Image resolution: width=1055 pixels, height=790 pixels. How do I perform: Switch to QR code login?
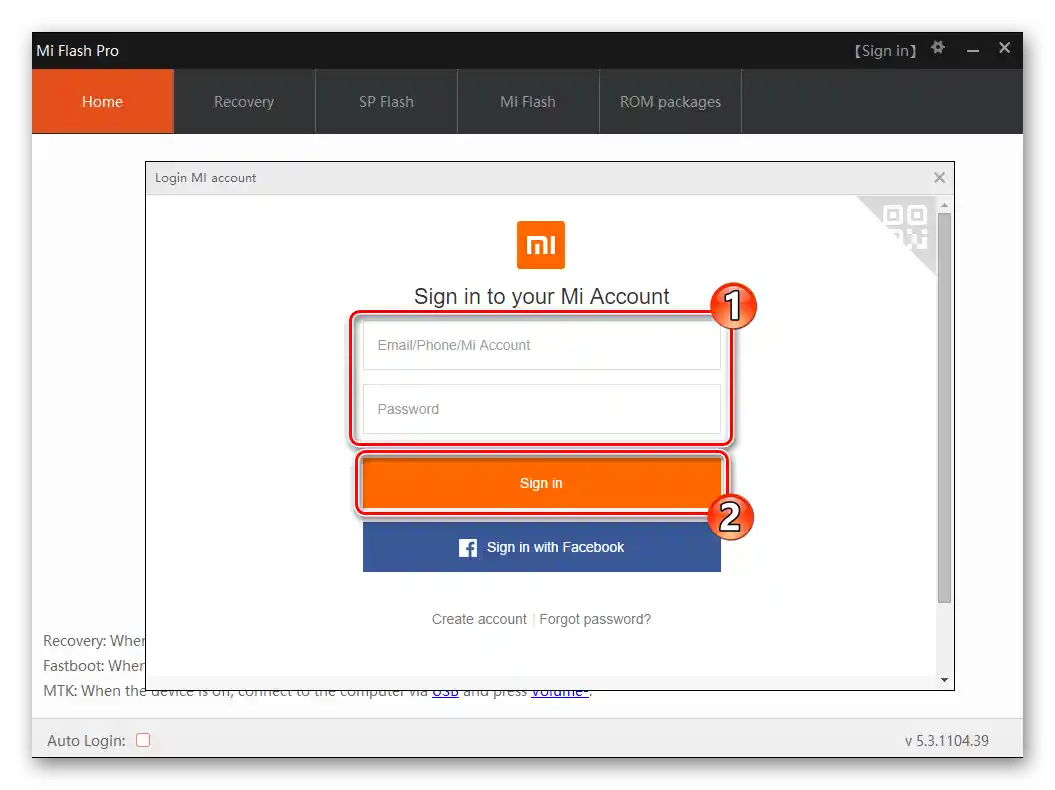tap(906, 227)
